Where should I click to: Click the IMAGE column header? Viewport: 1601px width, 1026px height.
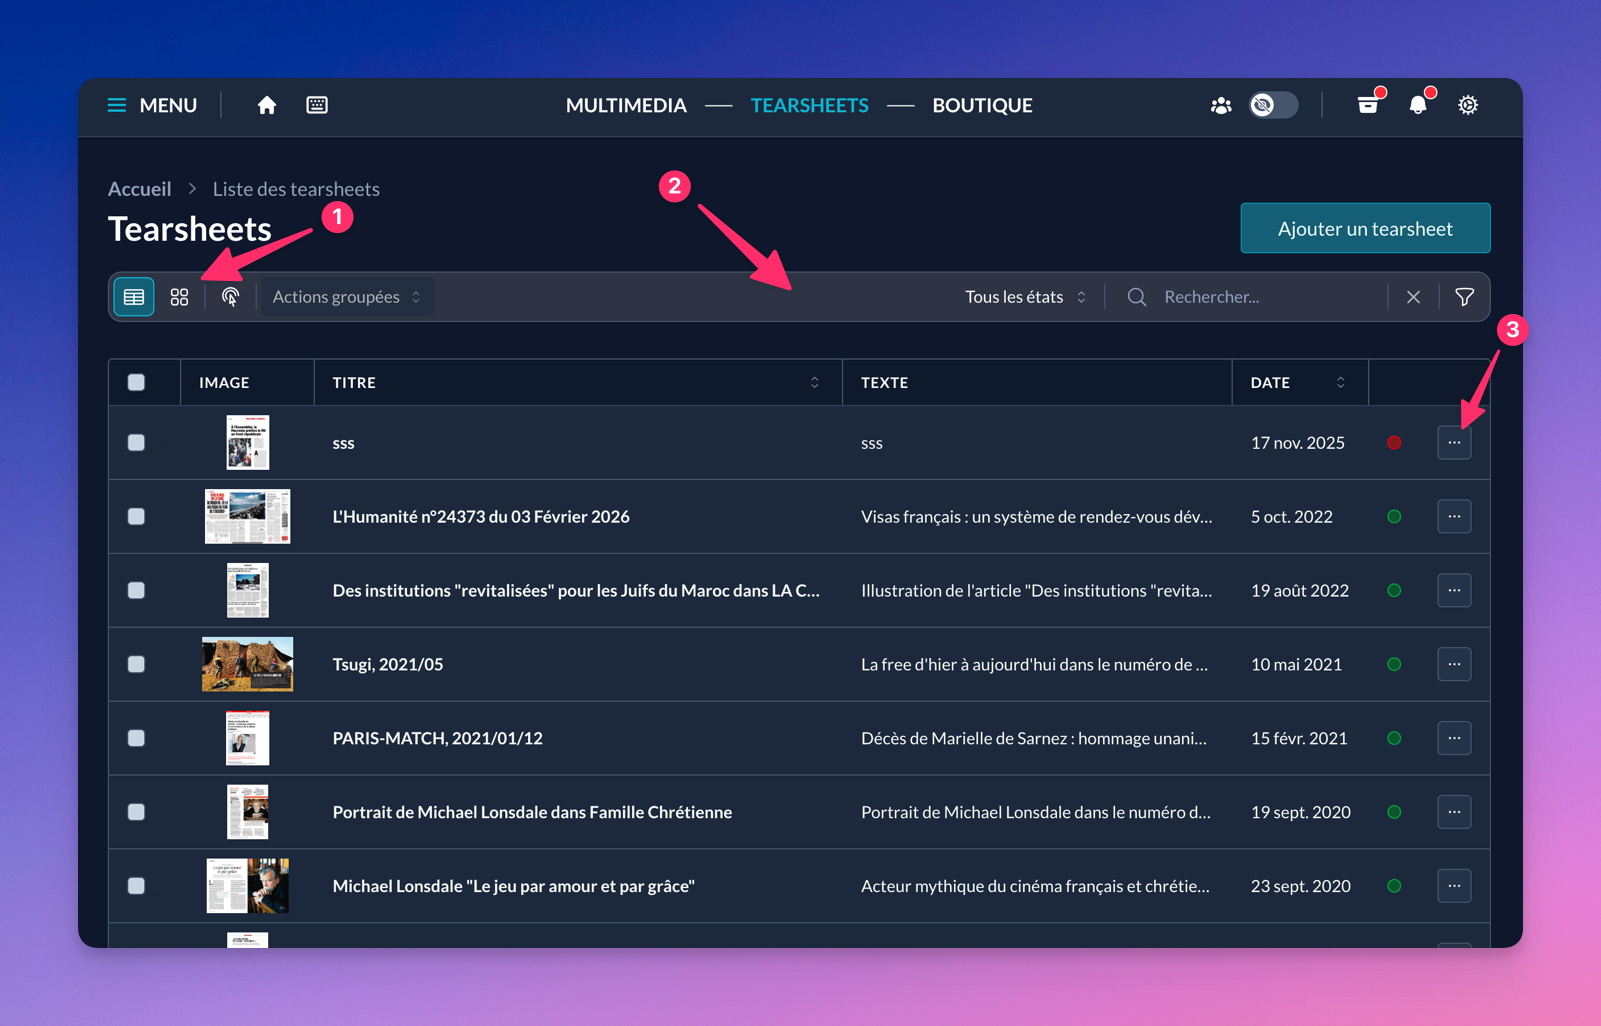224,382
